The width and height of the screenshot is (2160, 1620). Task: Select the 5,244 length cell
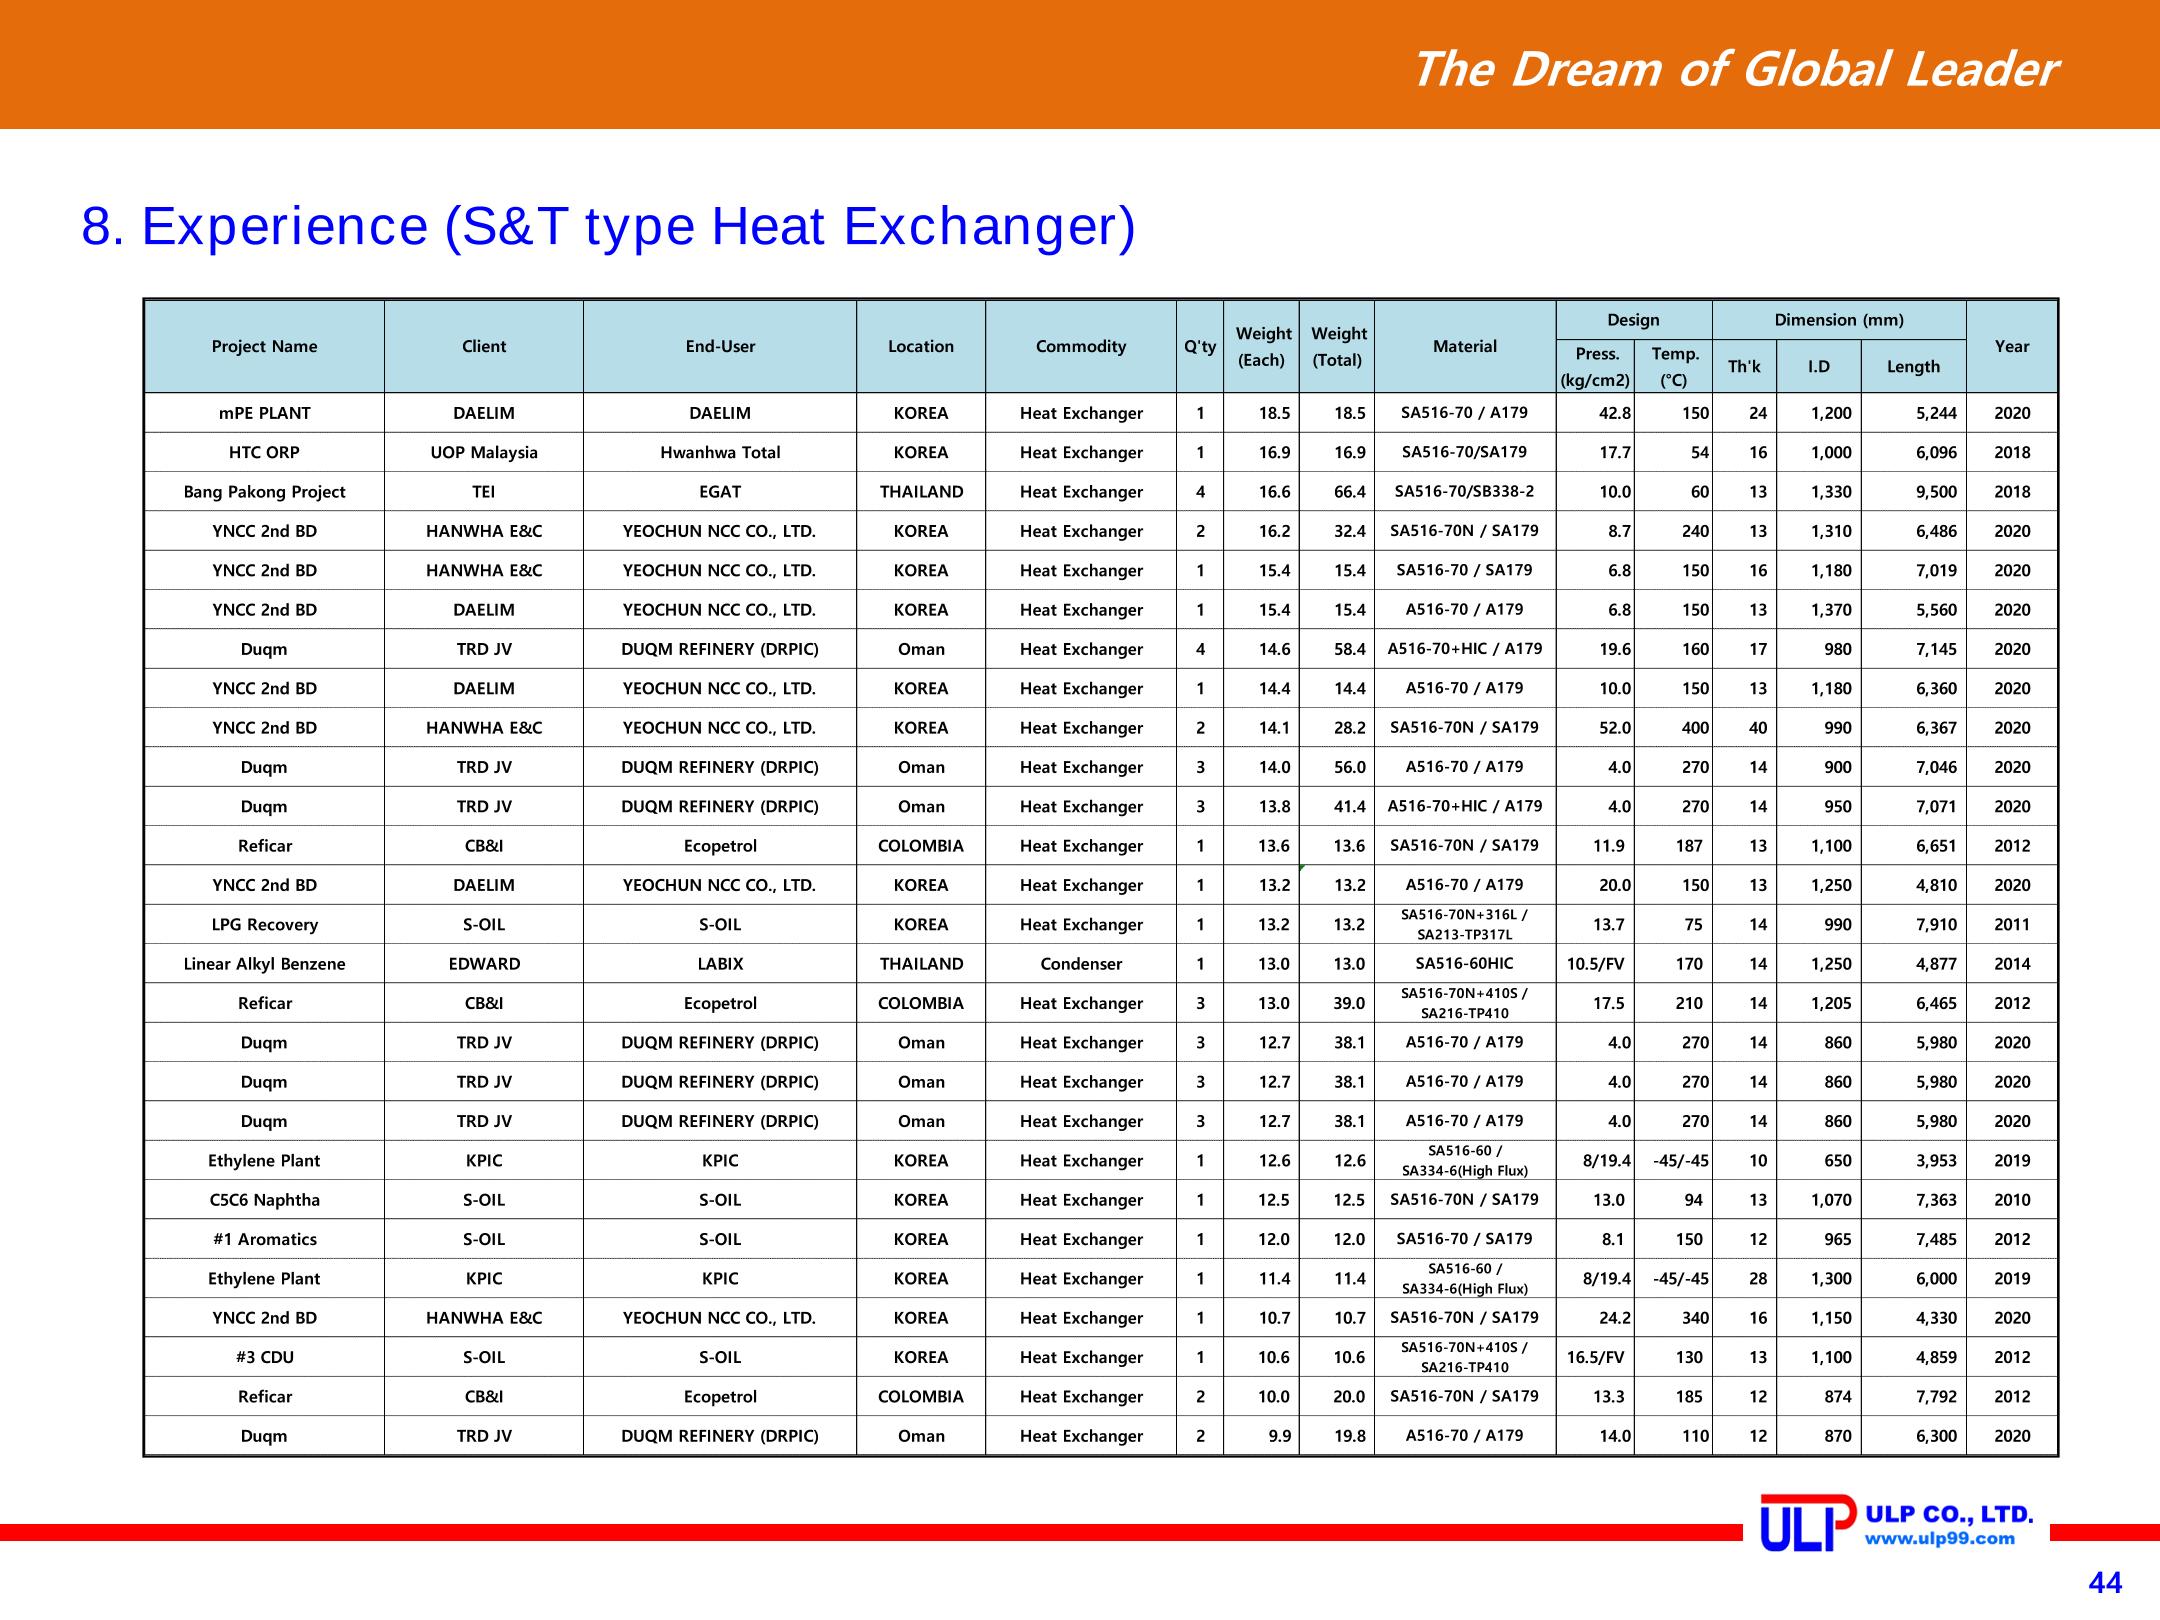pyautogui.click(x=1913, y=413)
